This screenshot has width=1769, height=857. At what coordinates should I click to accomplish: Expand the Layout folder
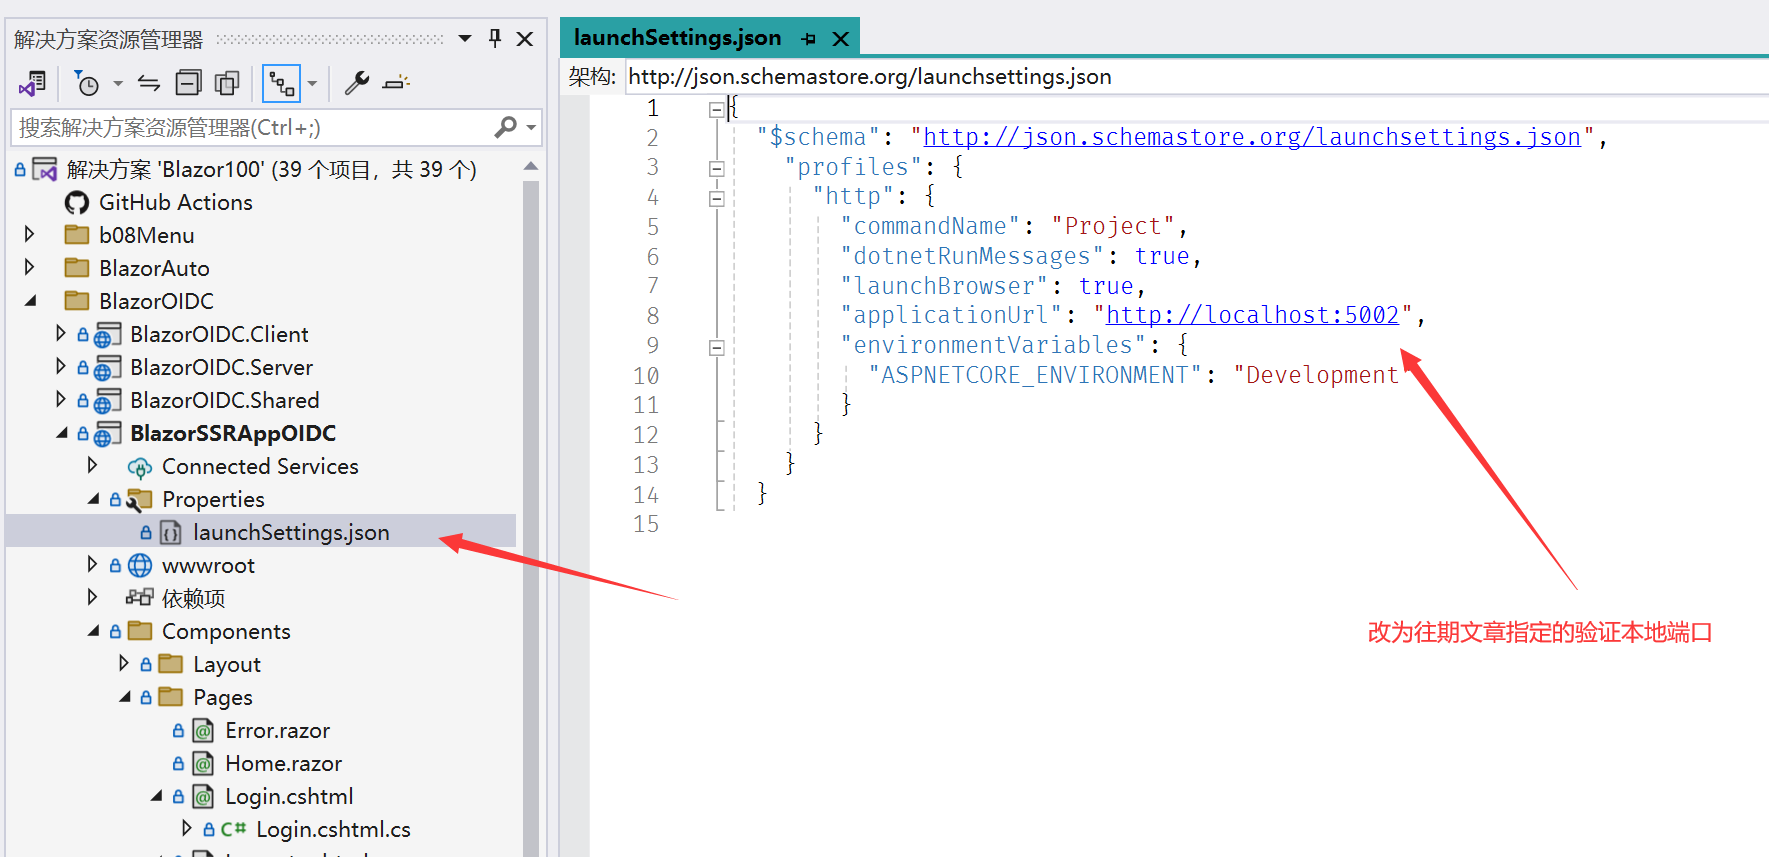point(123,663)
